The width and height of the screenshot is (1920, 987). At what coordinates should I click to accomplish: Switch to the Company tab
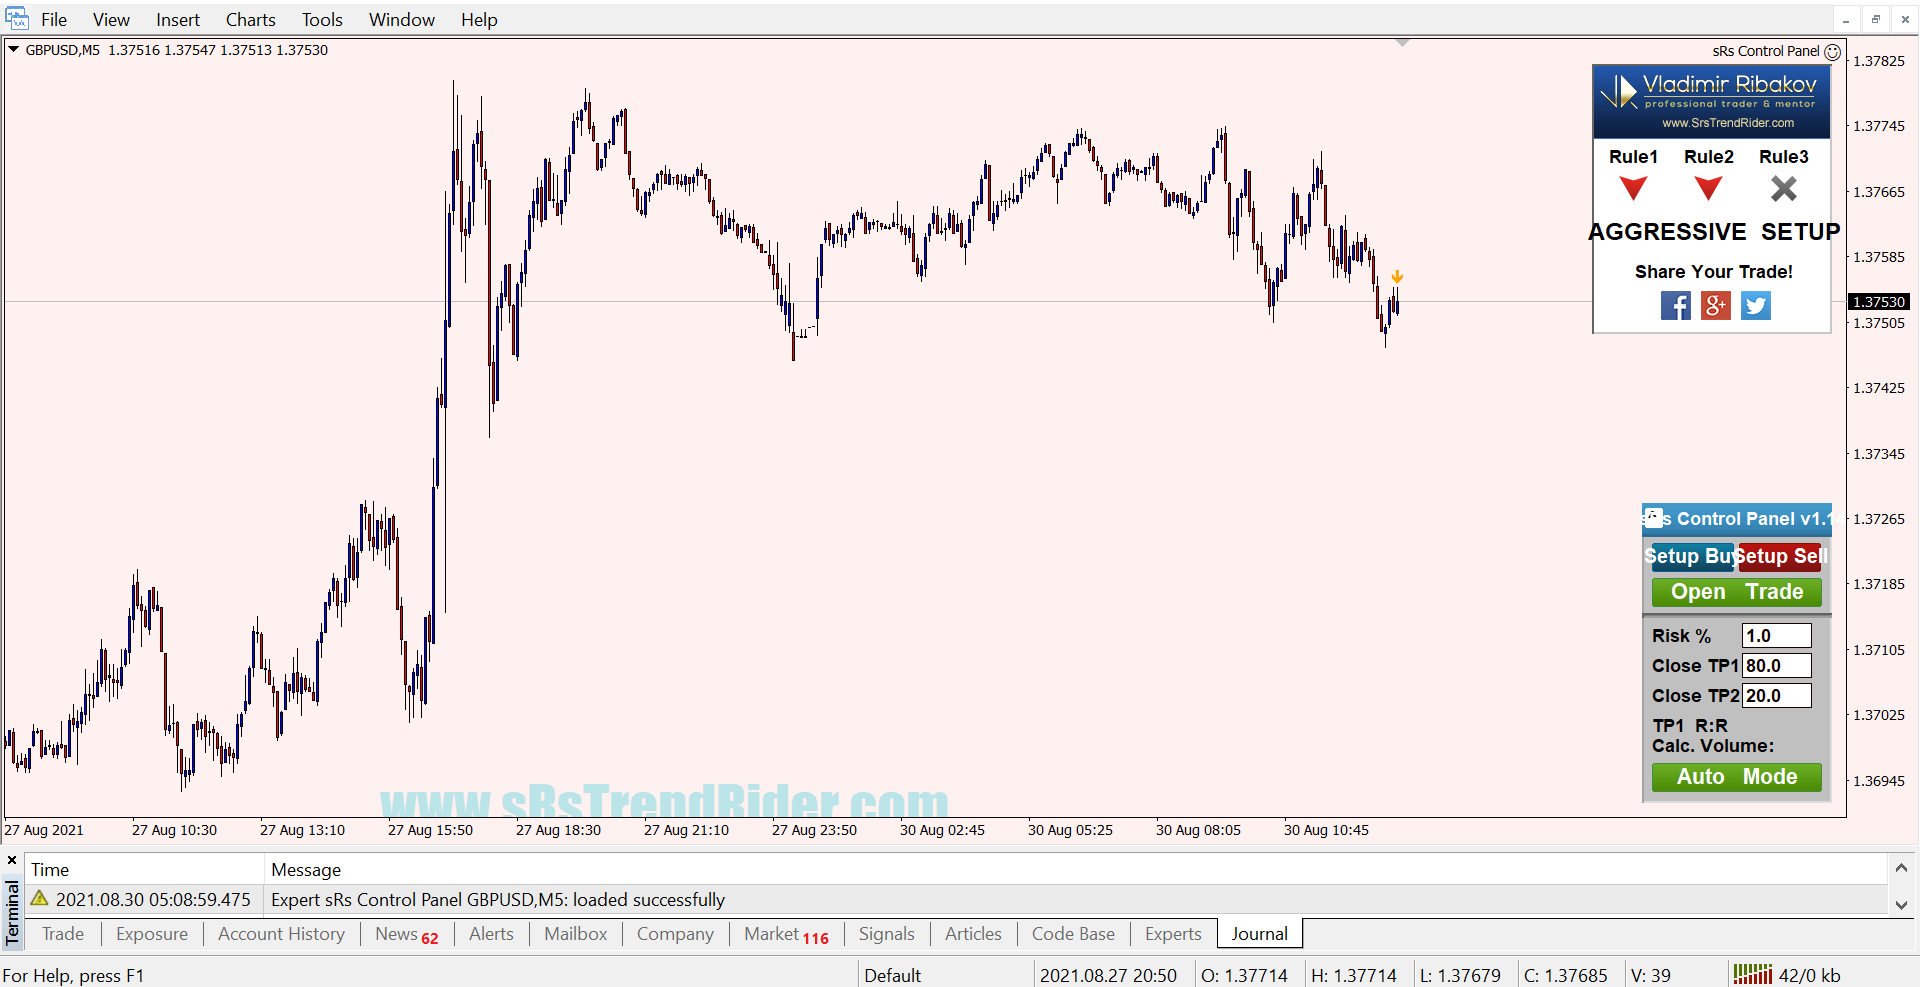click(675, 934)
